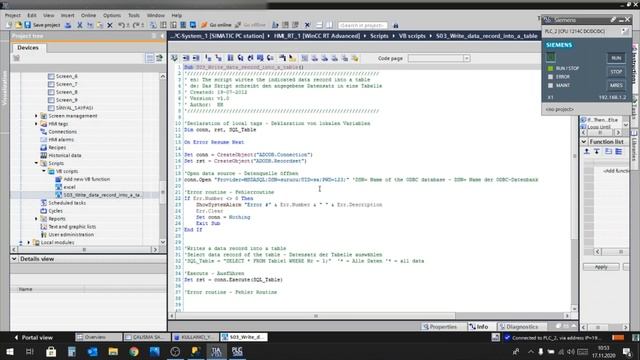The height and width of the screenshot is (360, 640).
Task: Open the Code page dropdown
Action: 466,58
